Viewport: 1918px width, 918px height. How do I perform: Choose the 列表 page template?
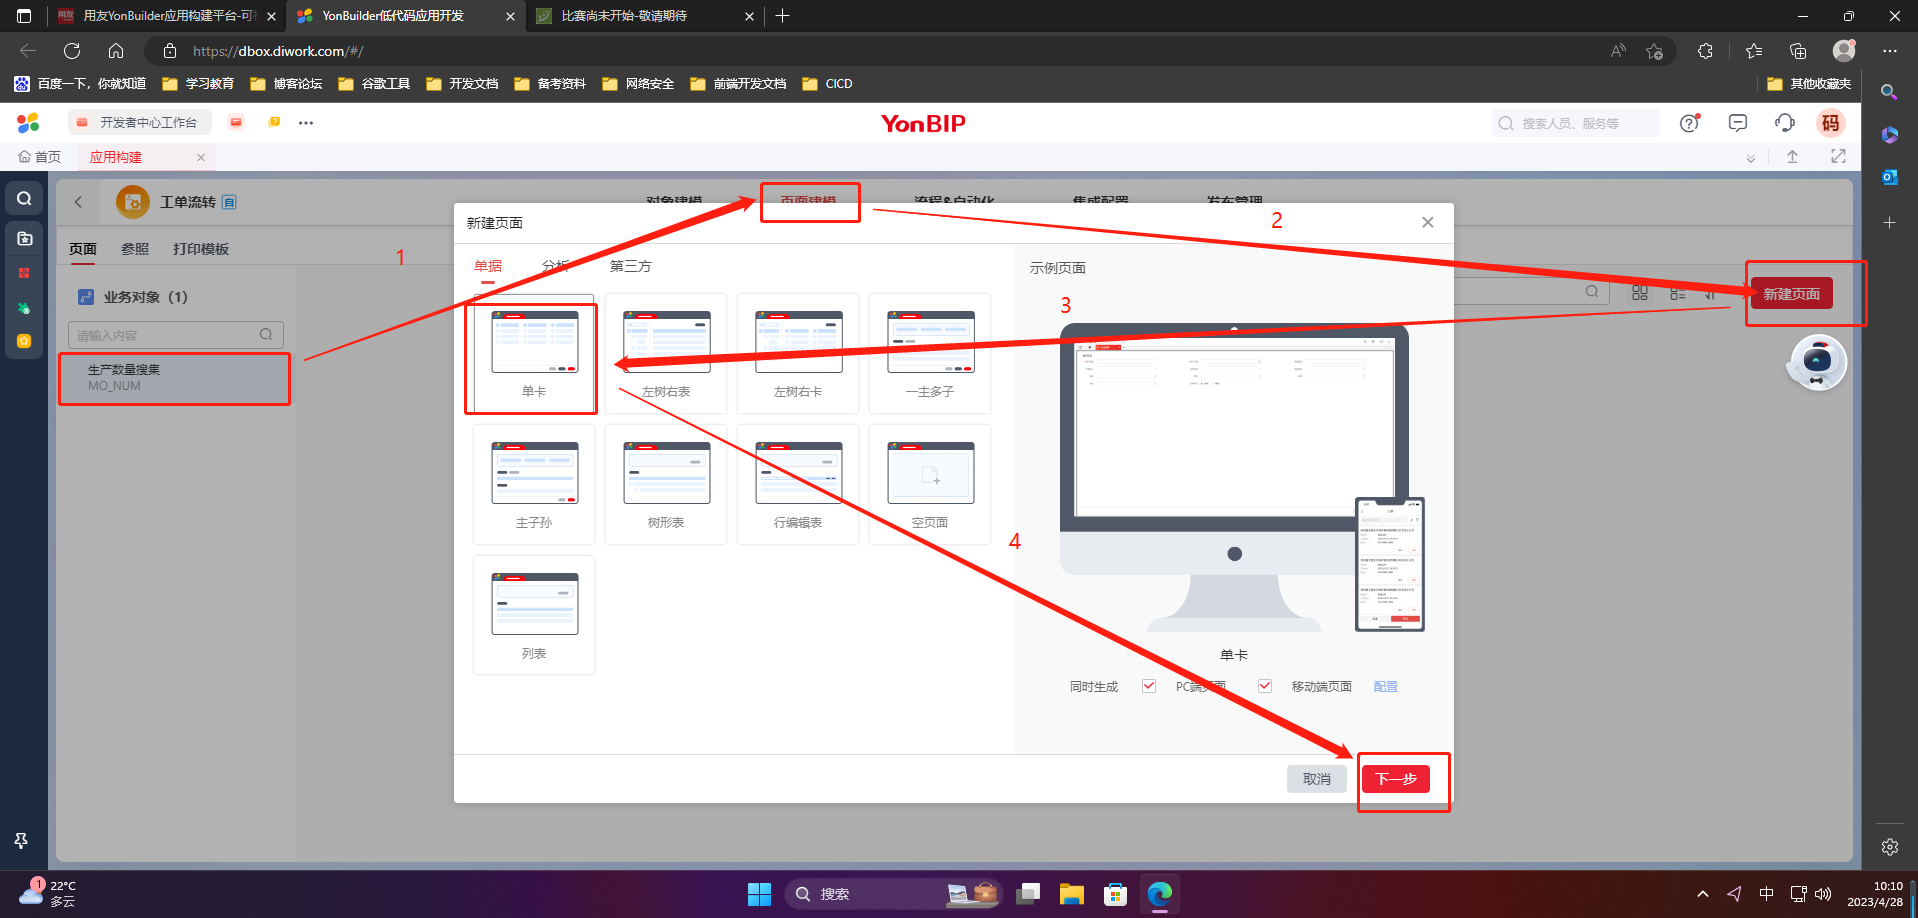click(534, 615)
